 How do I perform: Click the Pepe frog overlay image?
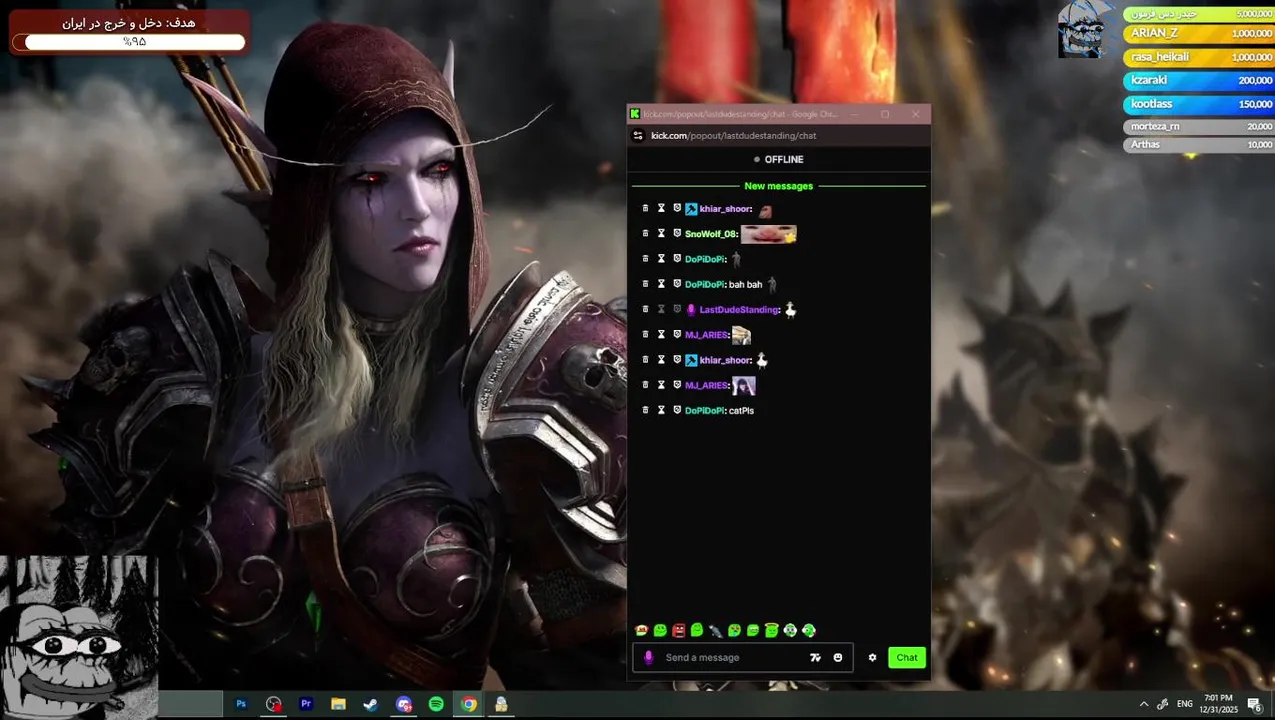[78, 638]
